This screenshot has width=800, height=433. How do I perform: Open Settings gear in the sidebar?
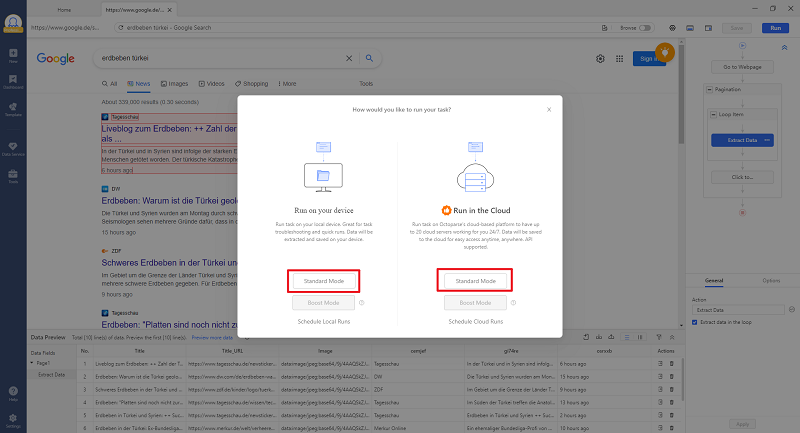tap(13, 421)
